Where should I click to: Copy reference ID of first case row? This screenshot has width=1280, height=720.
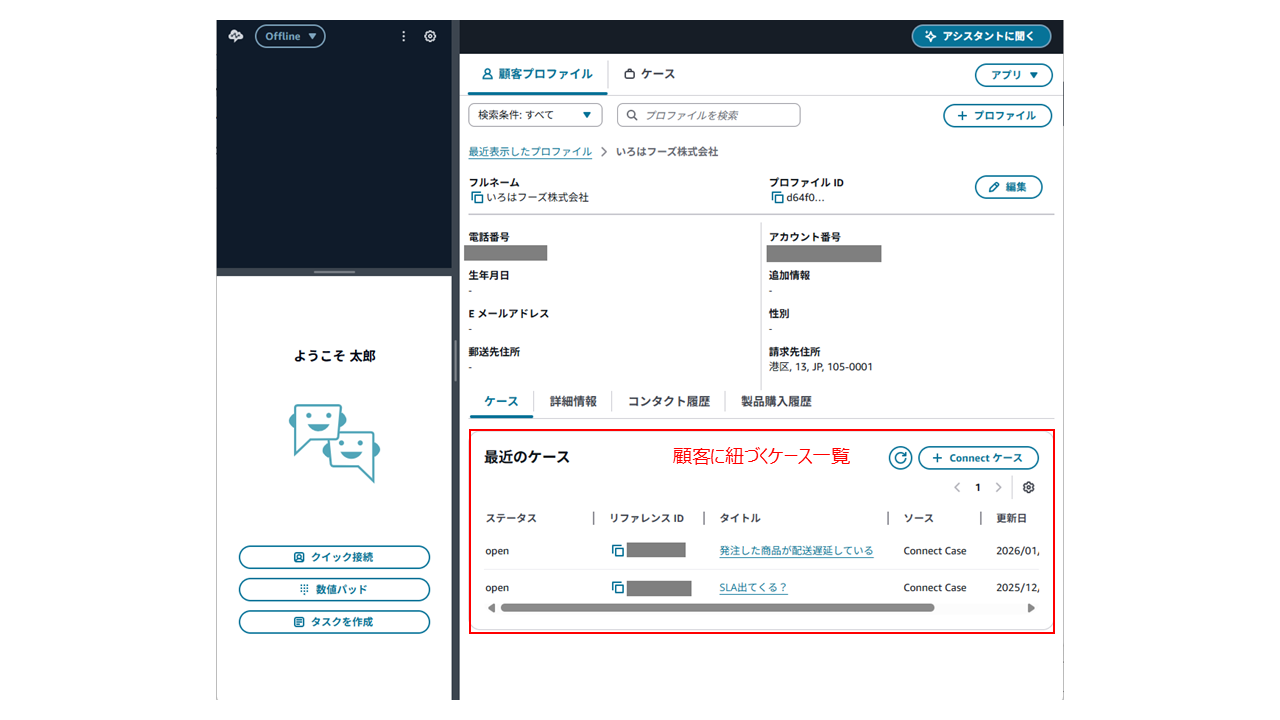[618, 551]
